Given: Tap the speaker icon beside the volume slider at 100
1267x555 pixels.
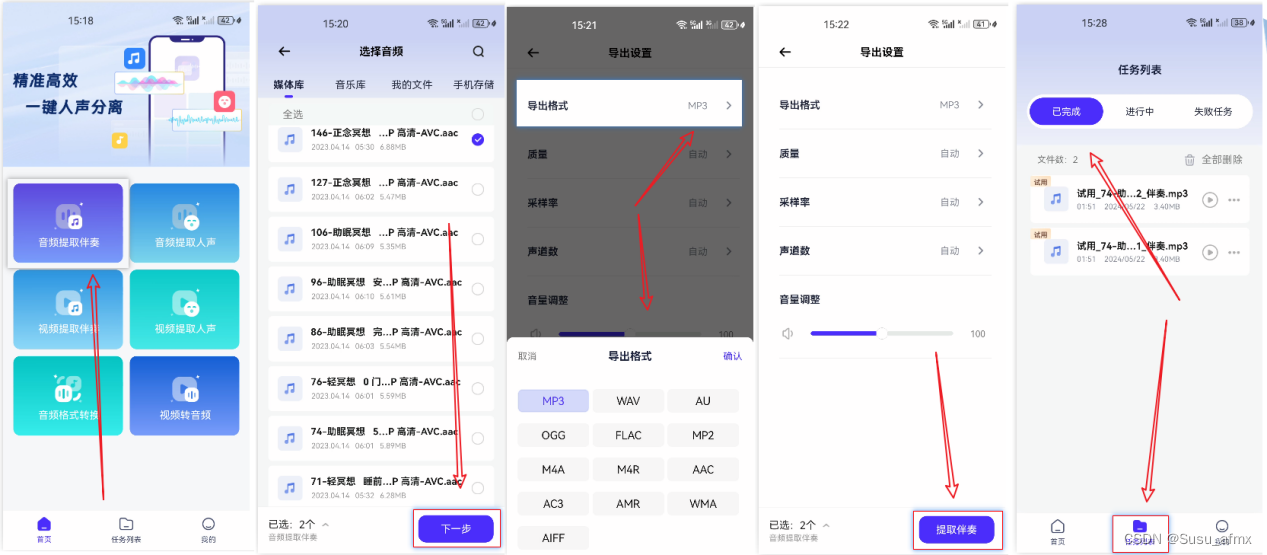Looking at the screenshot, I should click(788, 334).
